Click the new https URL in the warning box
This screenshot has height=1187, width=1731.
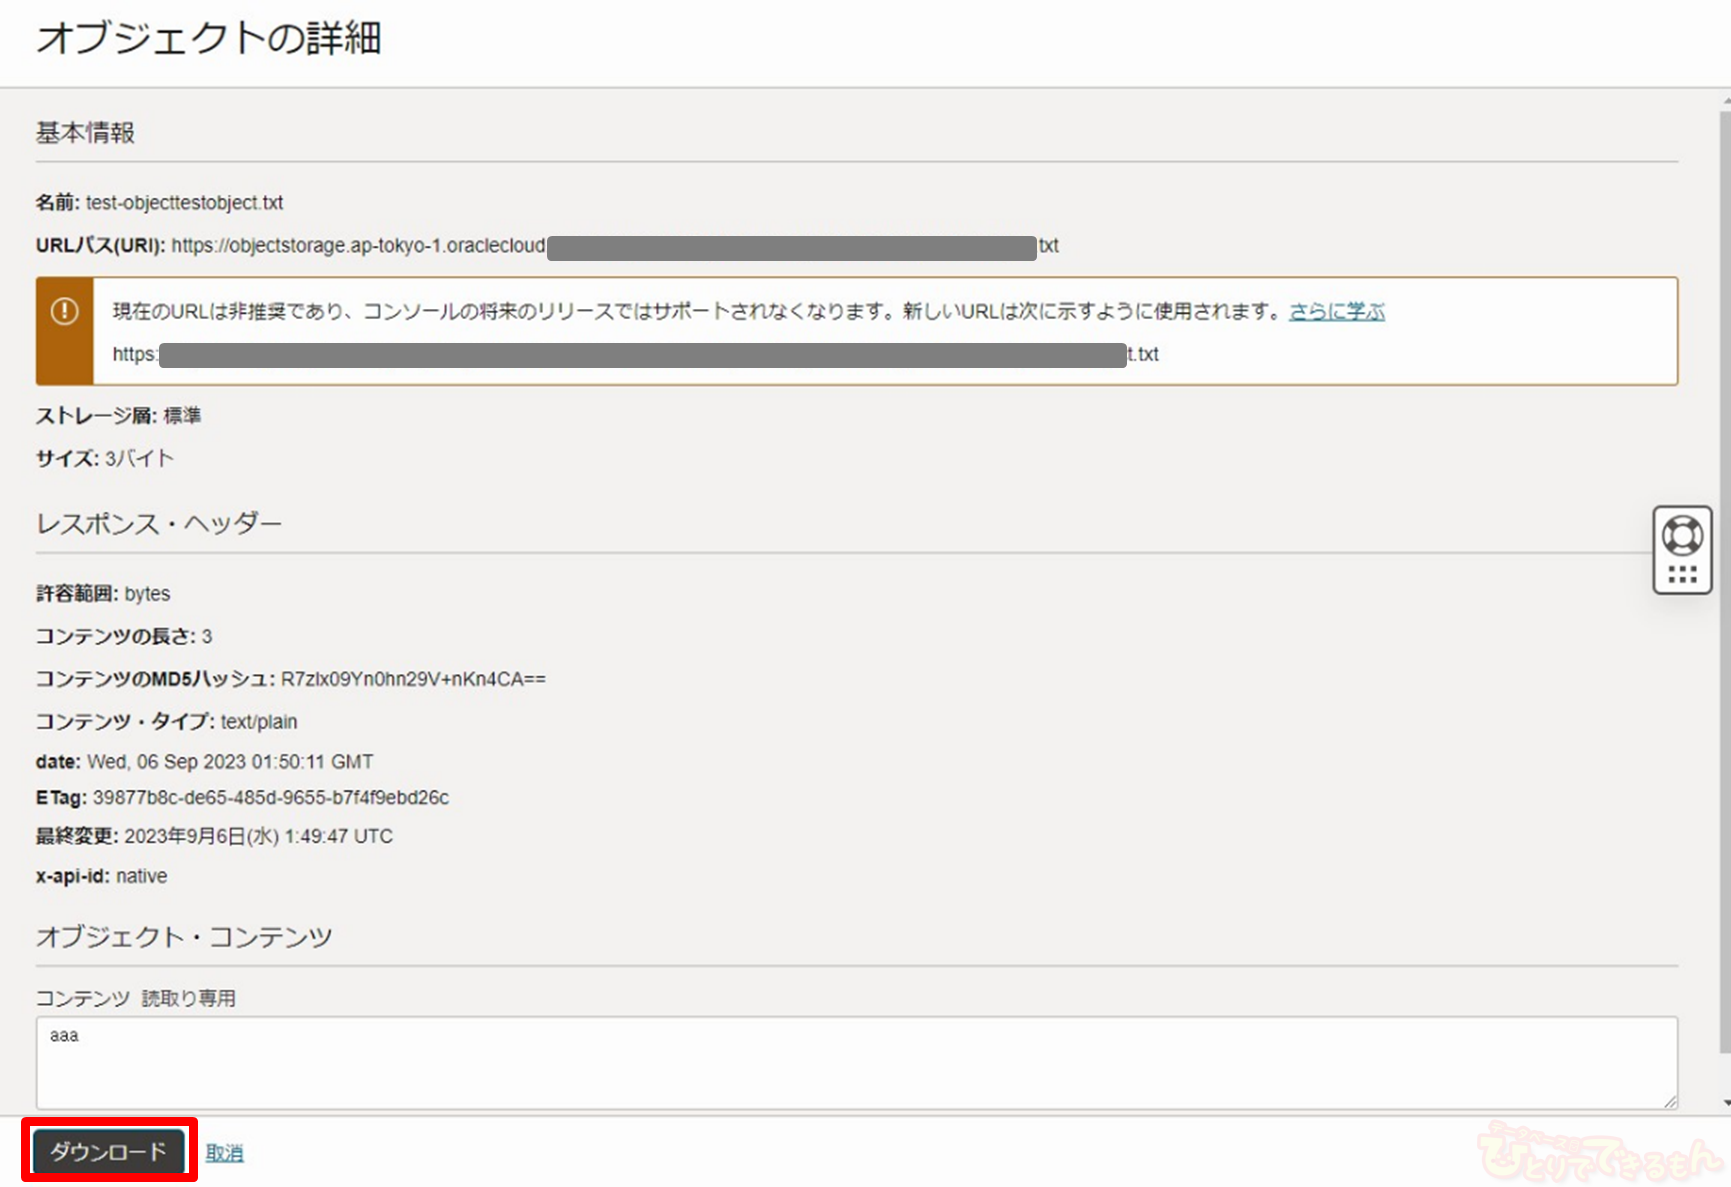tap(640, 354)
